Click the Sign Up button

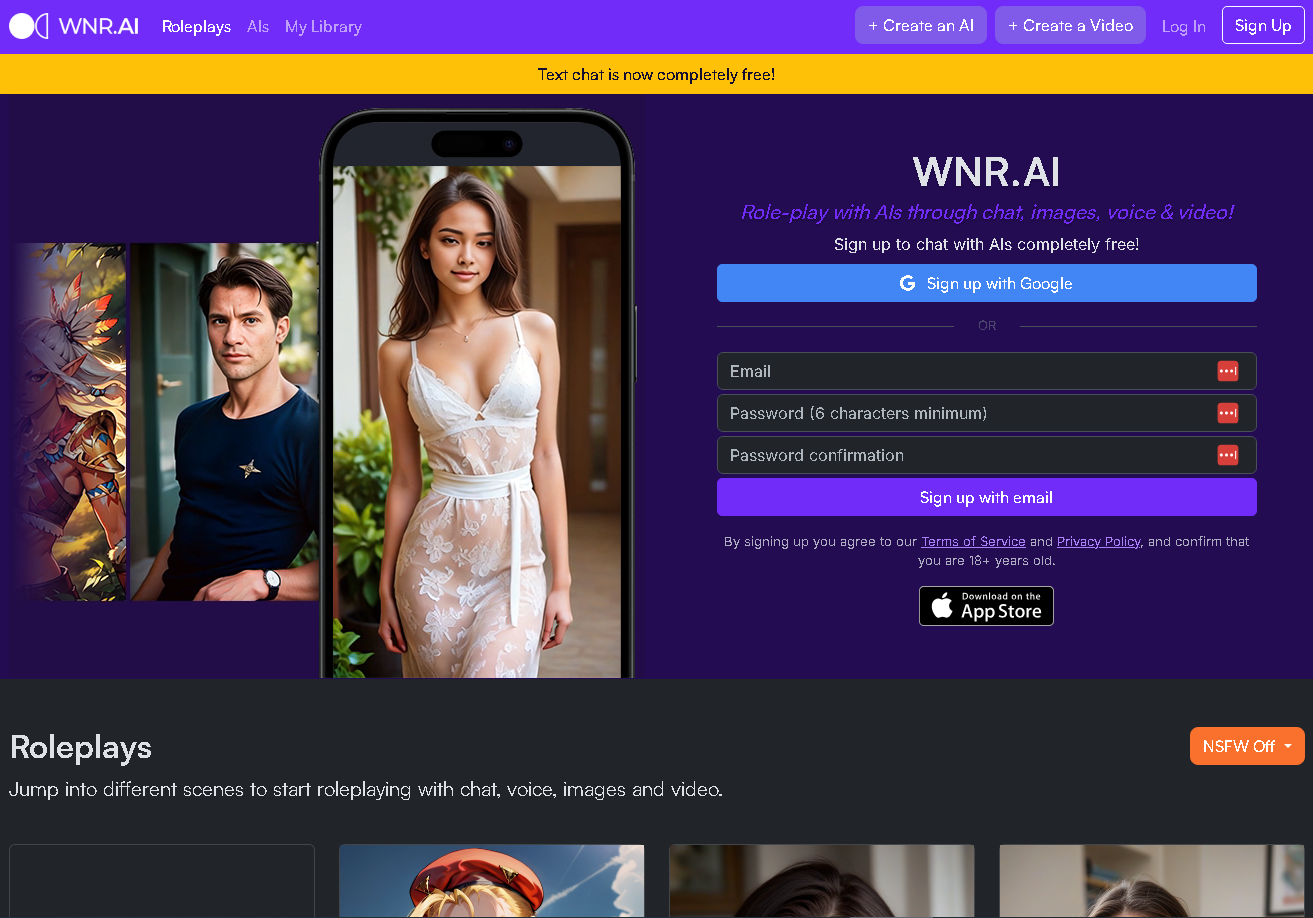point(1262,25)
